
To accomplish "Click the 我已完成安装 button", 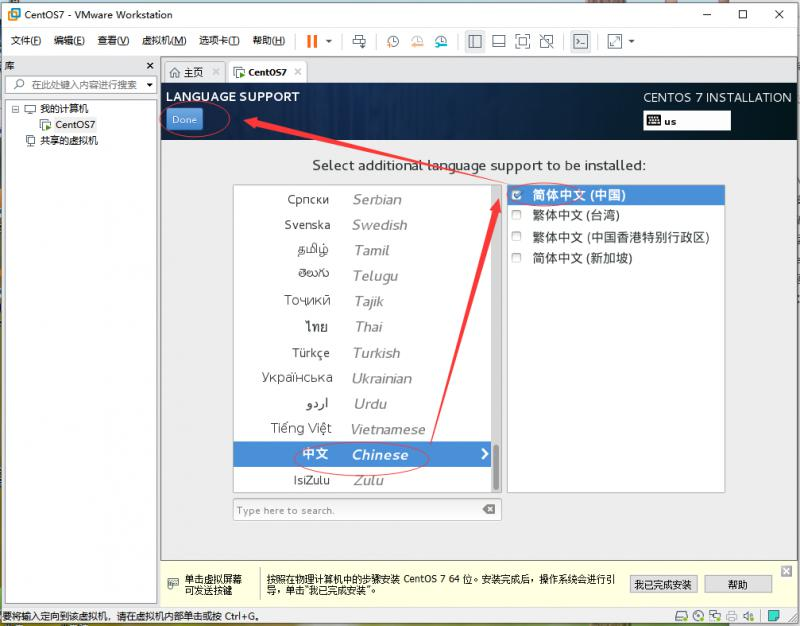I will click(662, 584).
